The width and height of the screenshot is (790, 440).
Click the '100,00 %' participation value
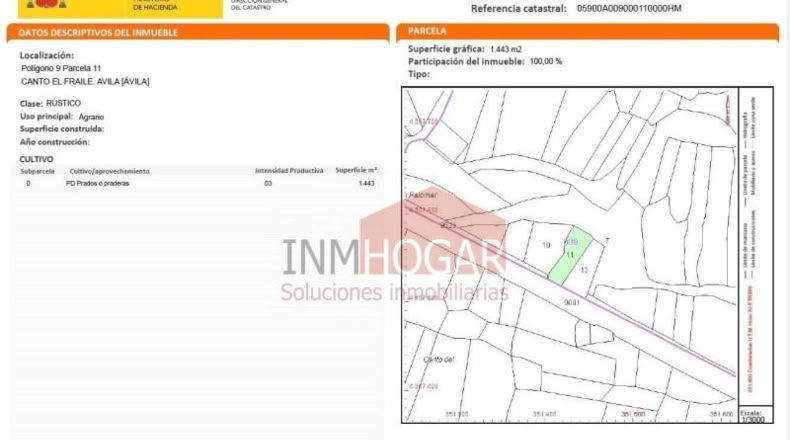546,61
